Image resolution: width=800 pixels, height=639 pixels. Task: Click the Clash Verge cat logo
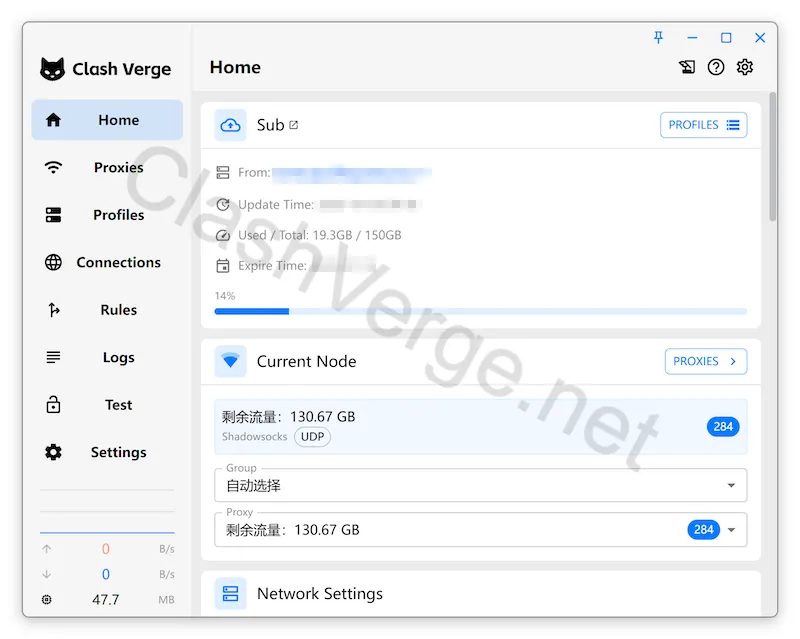click(x=53, y=69)
